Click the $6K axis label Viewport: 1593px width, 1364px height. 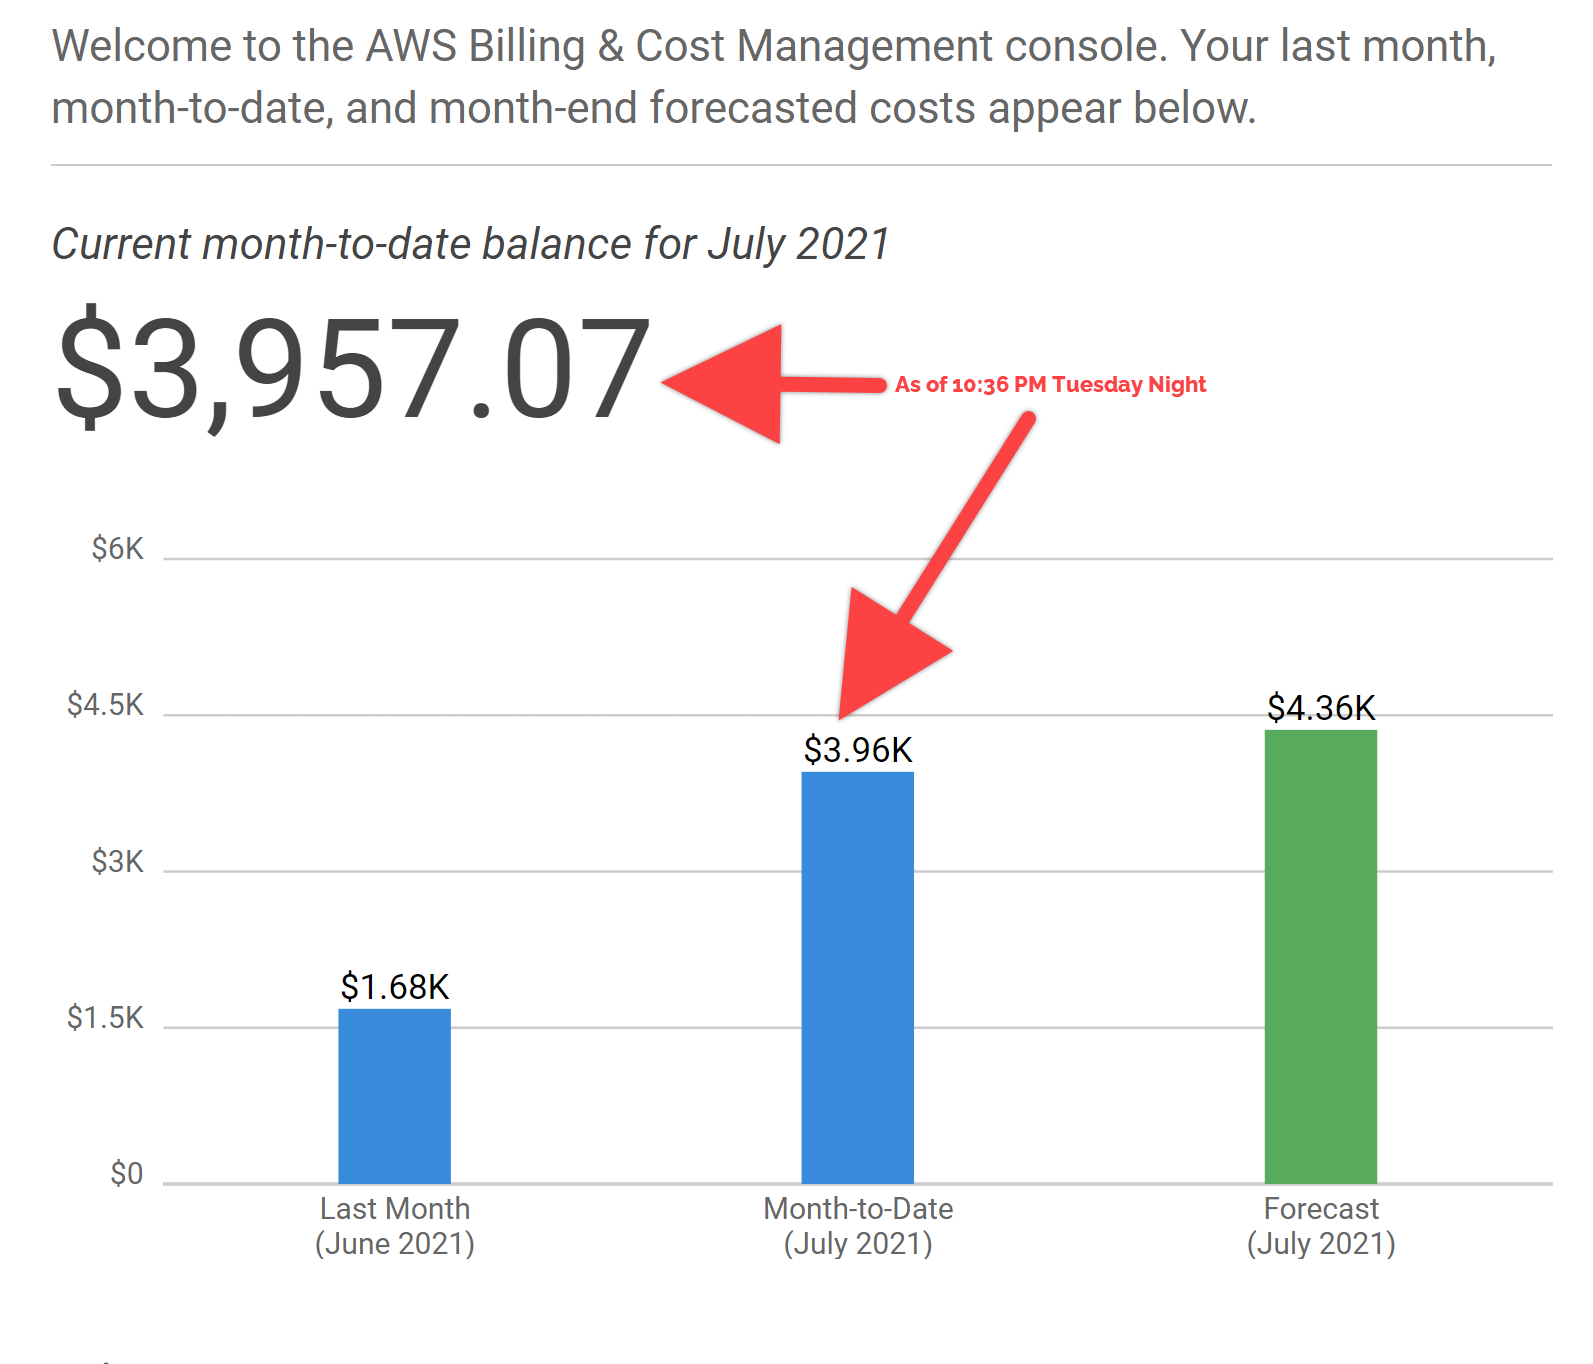(117, 549)
